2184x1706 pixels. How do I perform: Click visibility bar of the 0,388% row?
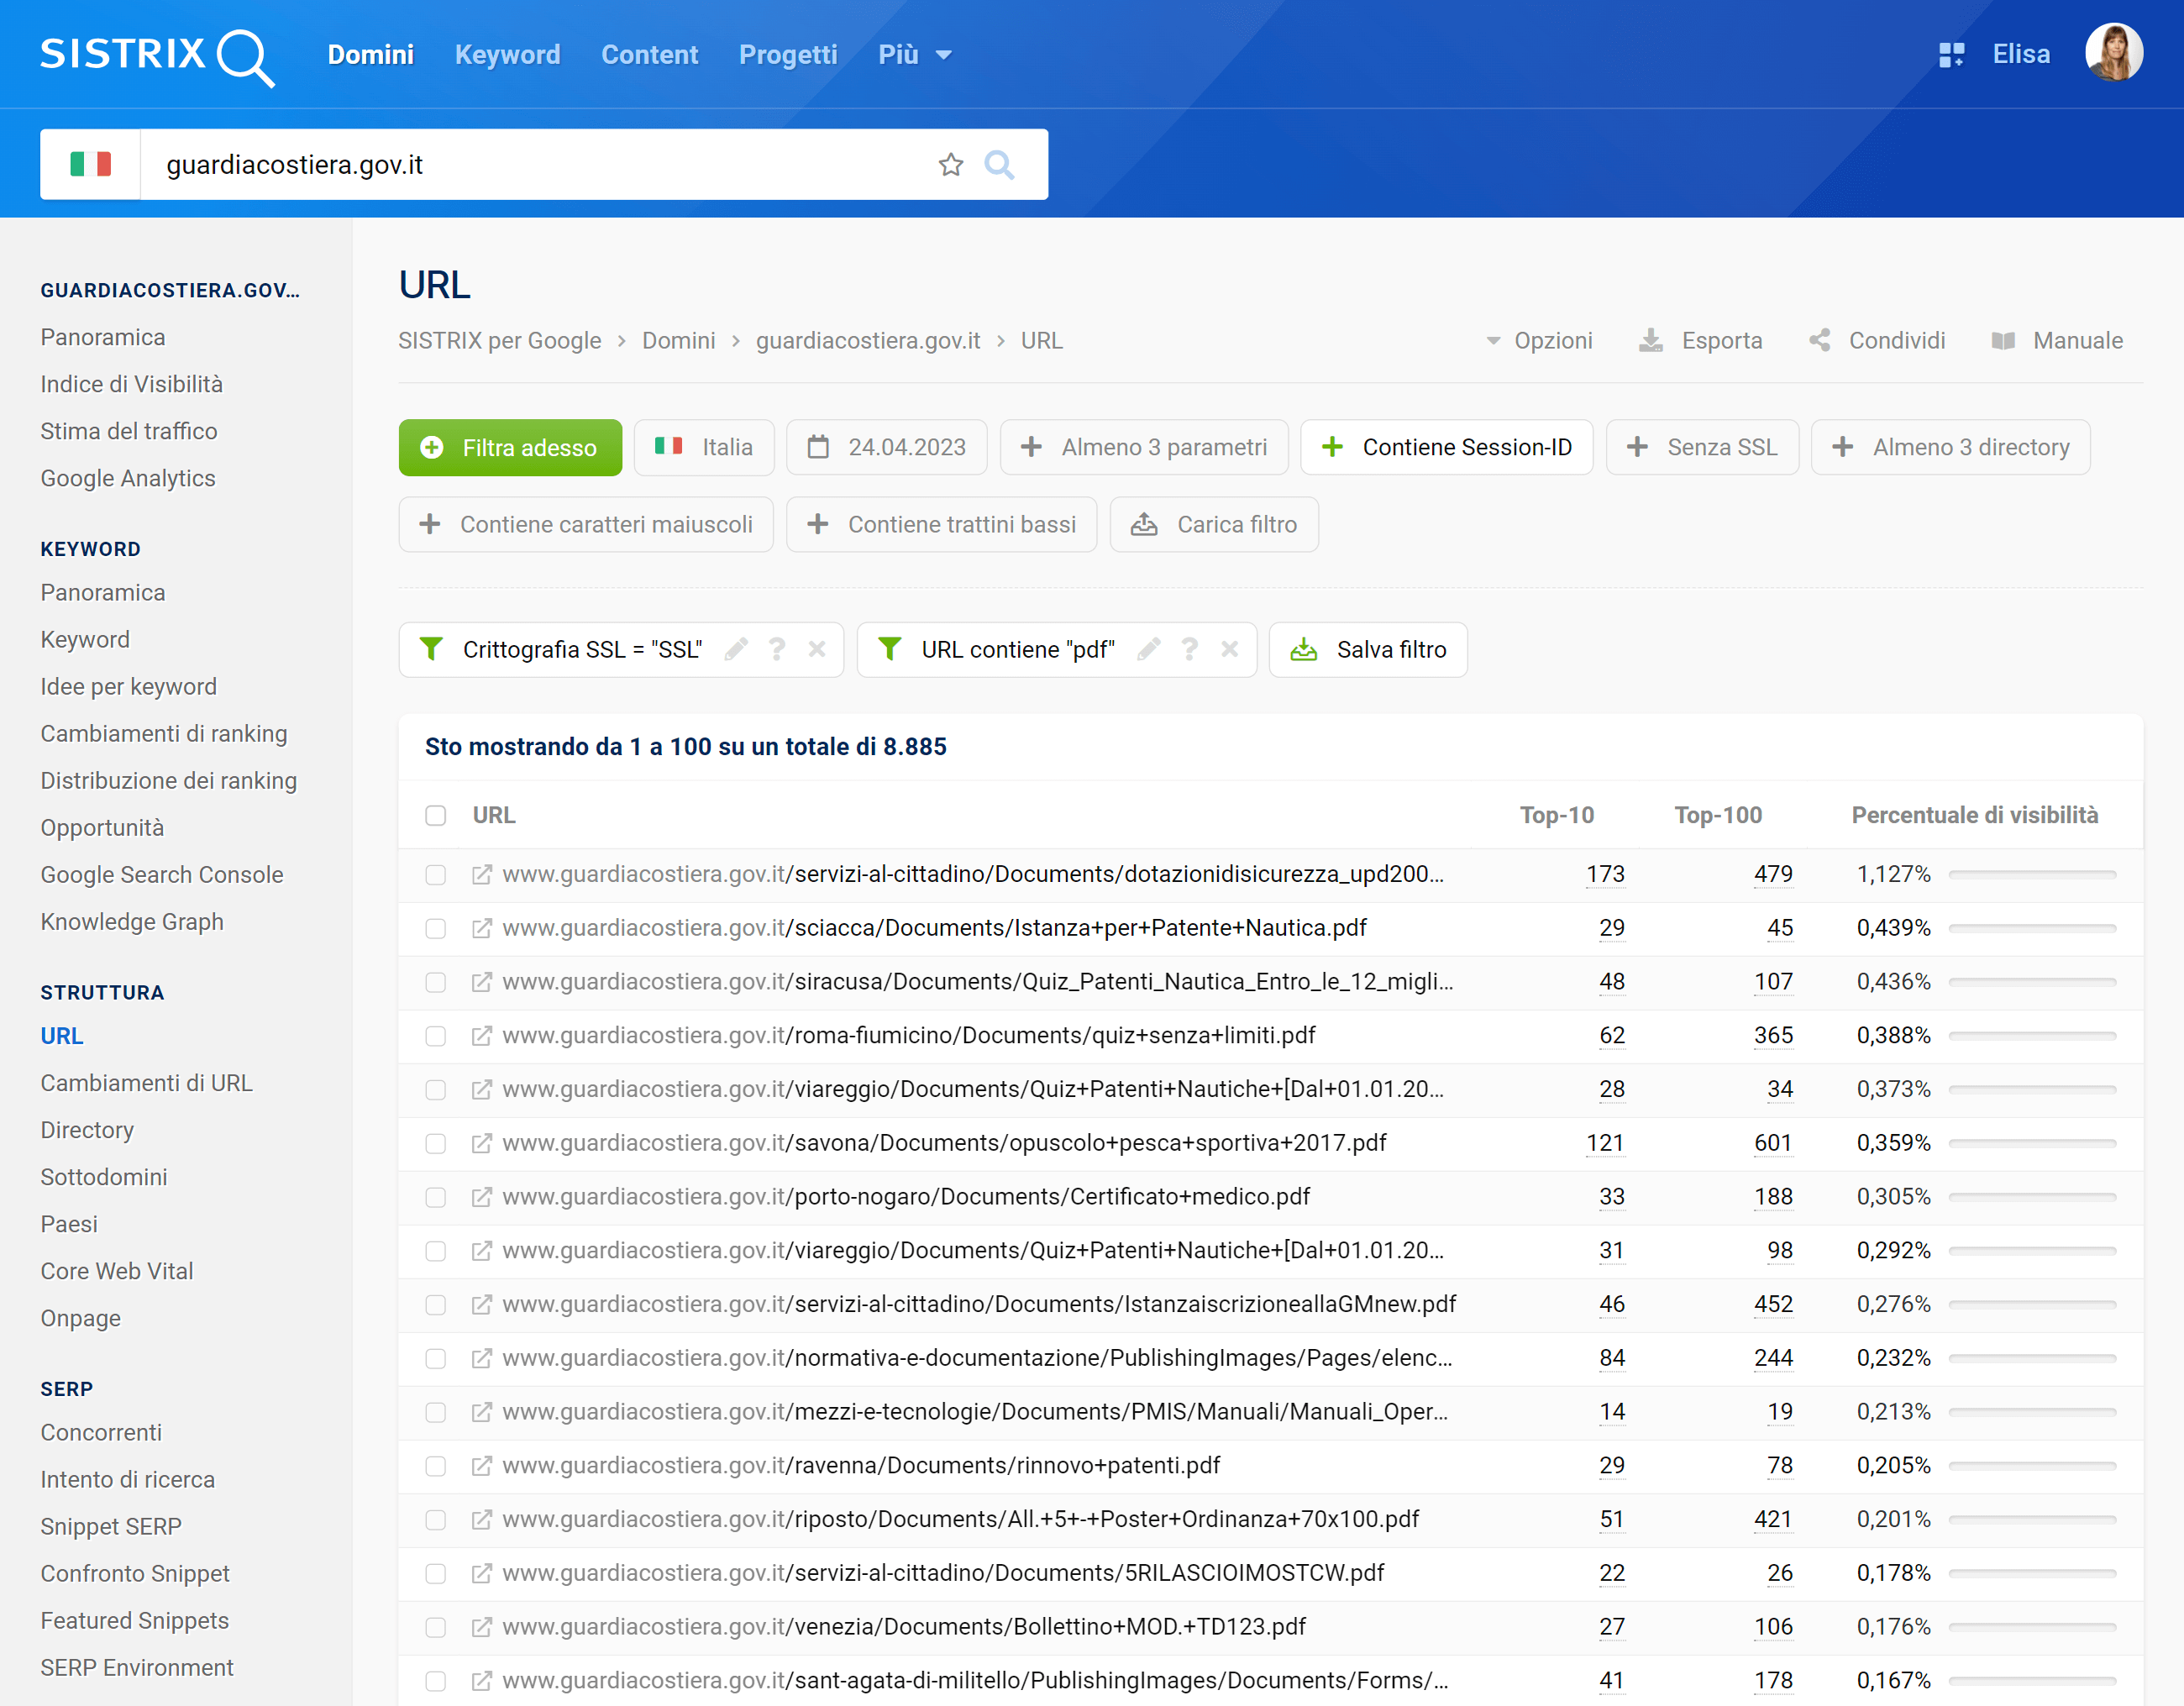pyautogui.click(x=2032, y=1036)
